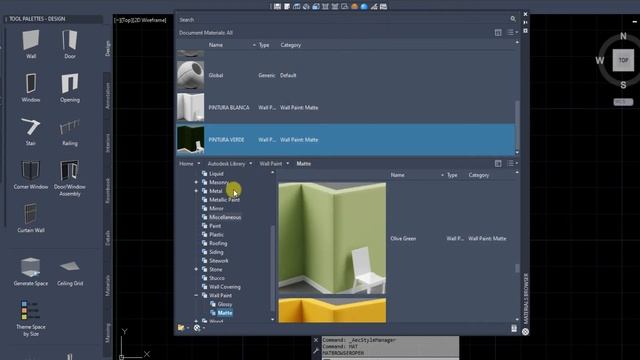Select the Curtain Wall tool
Screen dimensions: 640x360
point(31,218)
